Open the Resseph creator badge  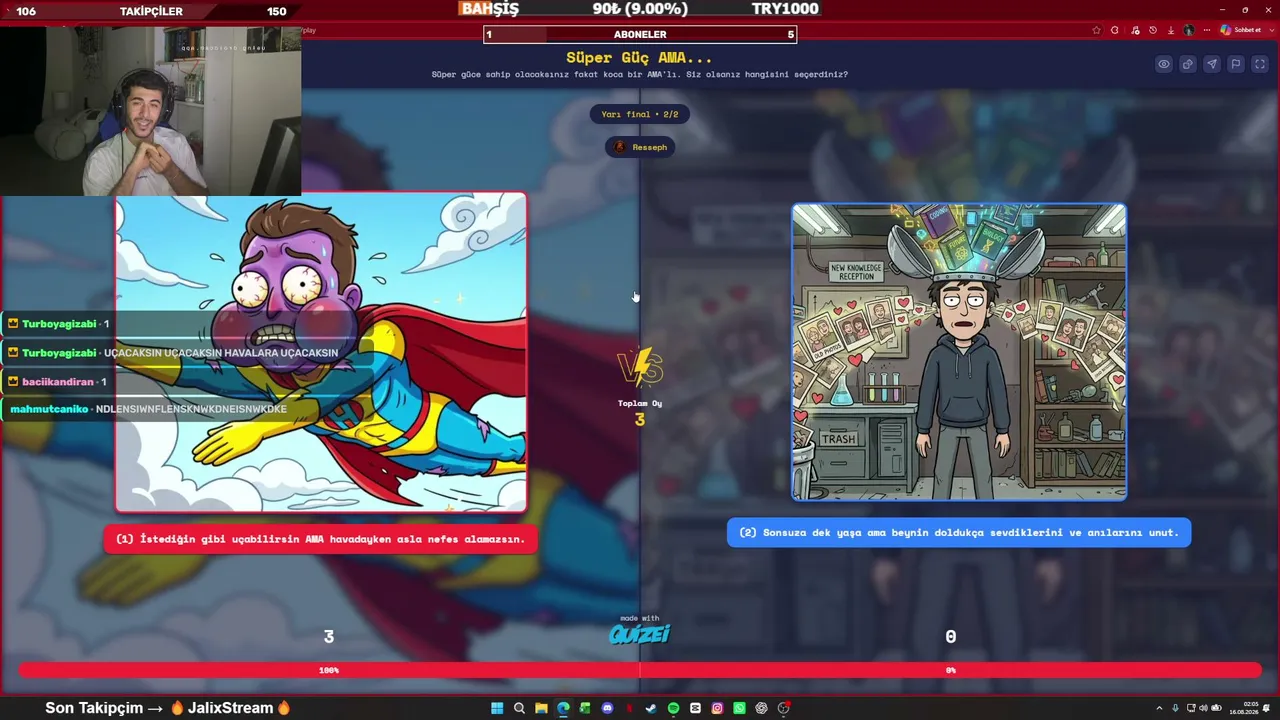[x=640, y=147]
